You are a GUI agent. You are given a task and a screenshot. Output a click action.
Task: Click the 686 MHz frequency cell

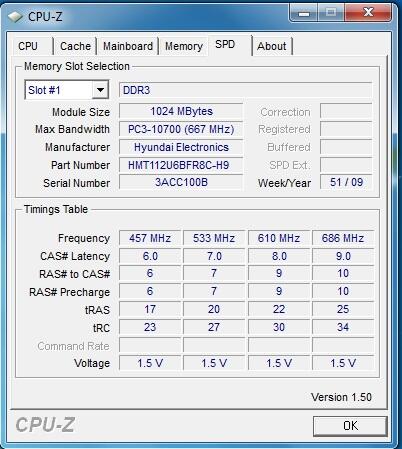click(x=343, y=238)
